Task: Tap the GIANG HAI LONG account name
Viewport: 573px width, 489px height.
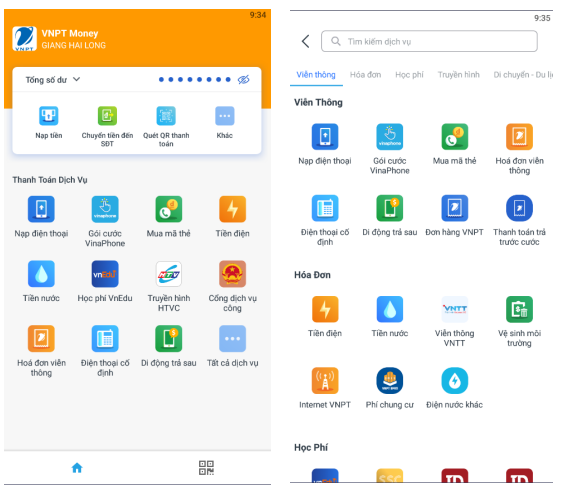Action: point(73,45)
